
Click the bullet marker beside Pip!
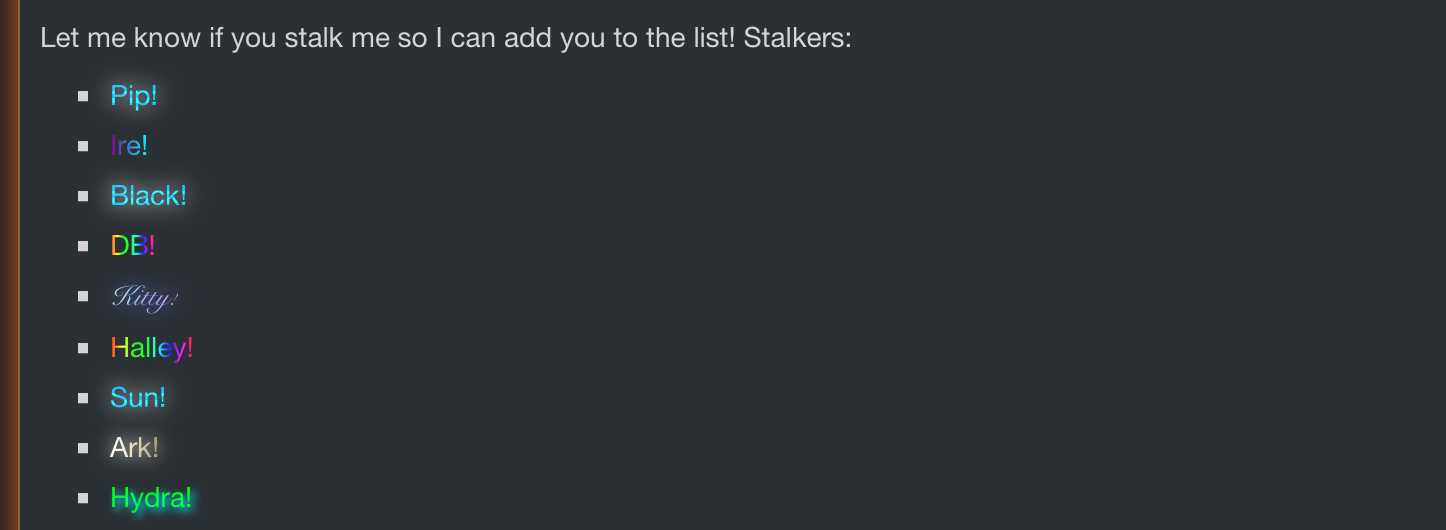[84, 96]
